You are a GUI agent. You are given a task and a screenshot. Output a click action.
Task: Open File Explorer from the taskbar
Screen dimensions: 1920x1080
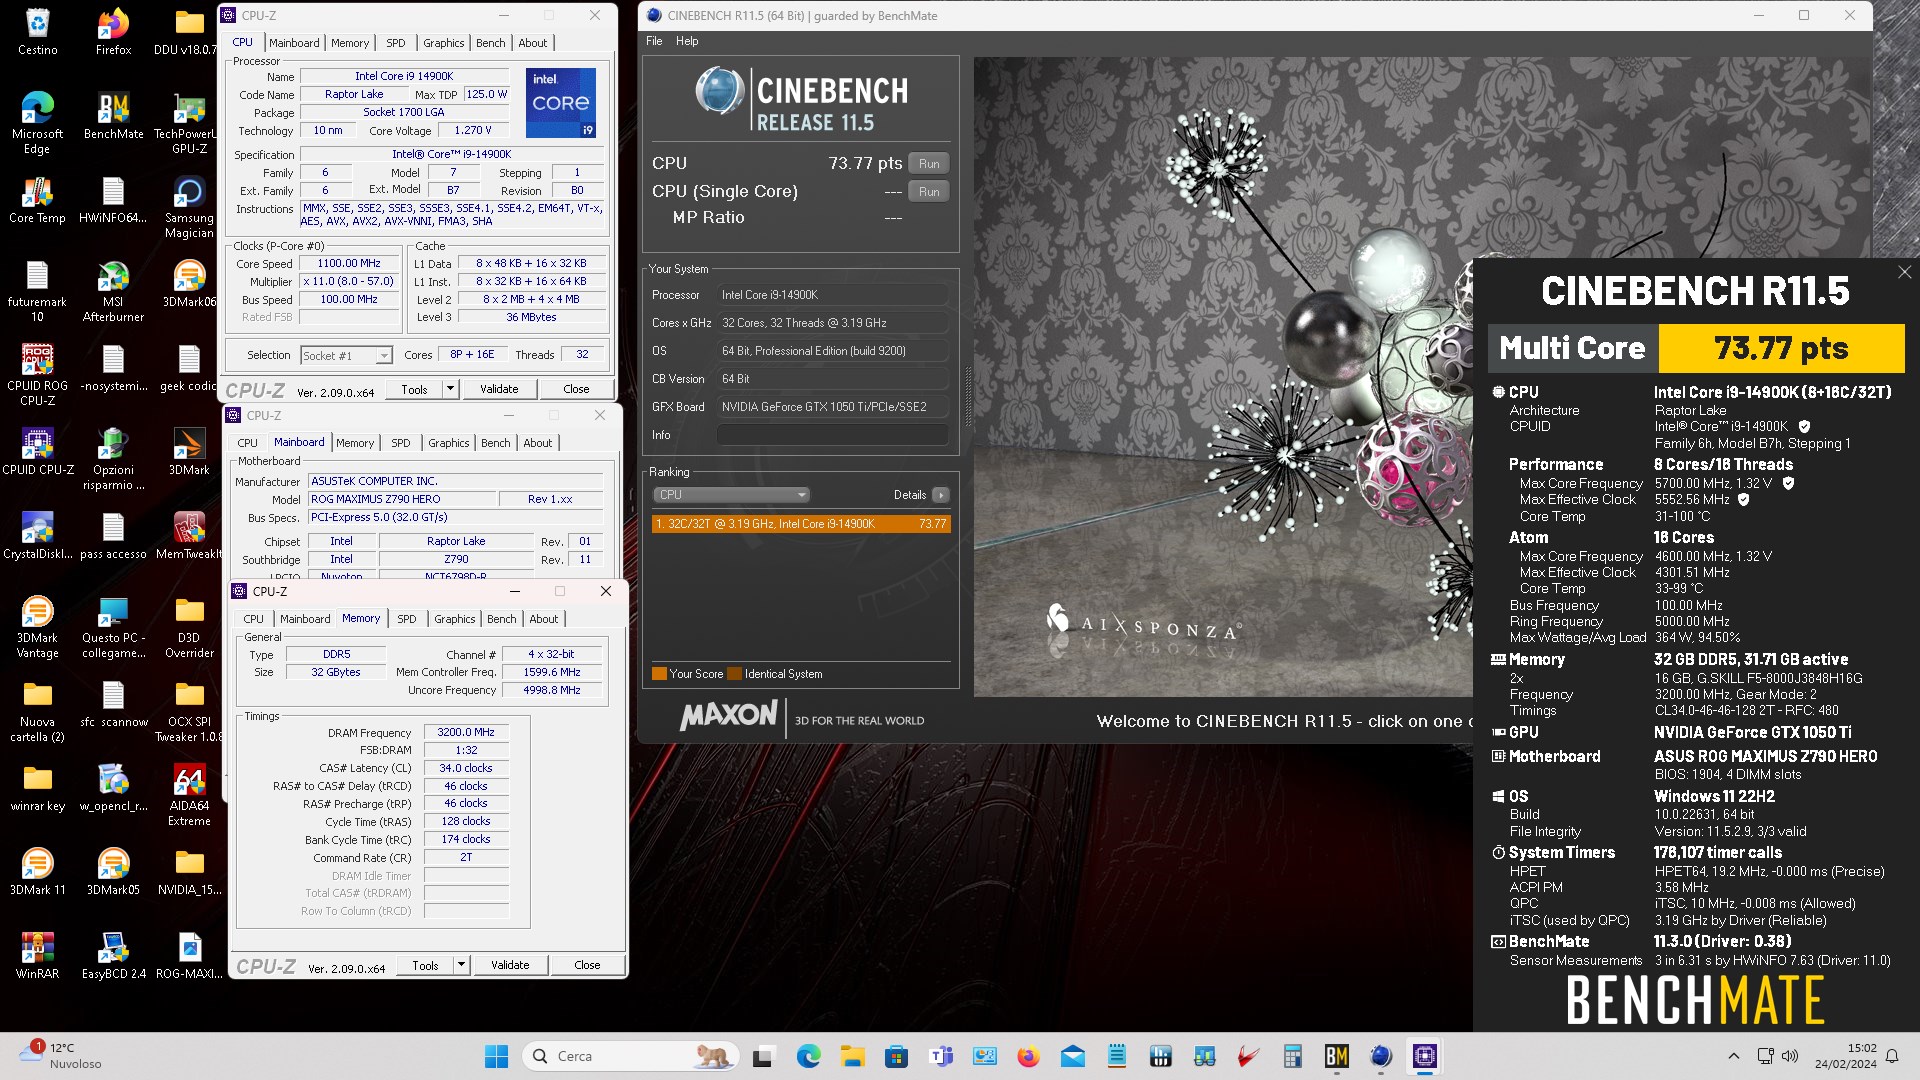point(852,1056)
